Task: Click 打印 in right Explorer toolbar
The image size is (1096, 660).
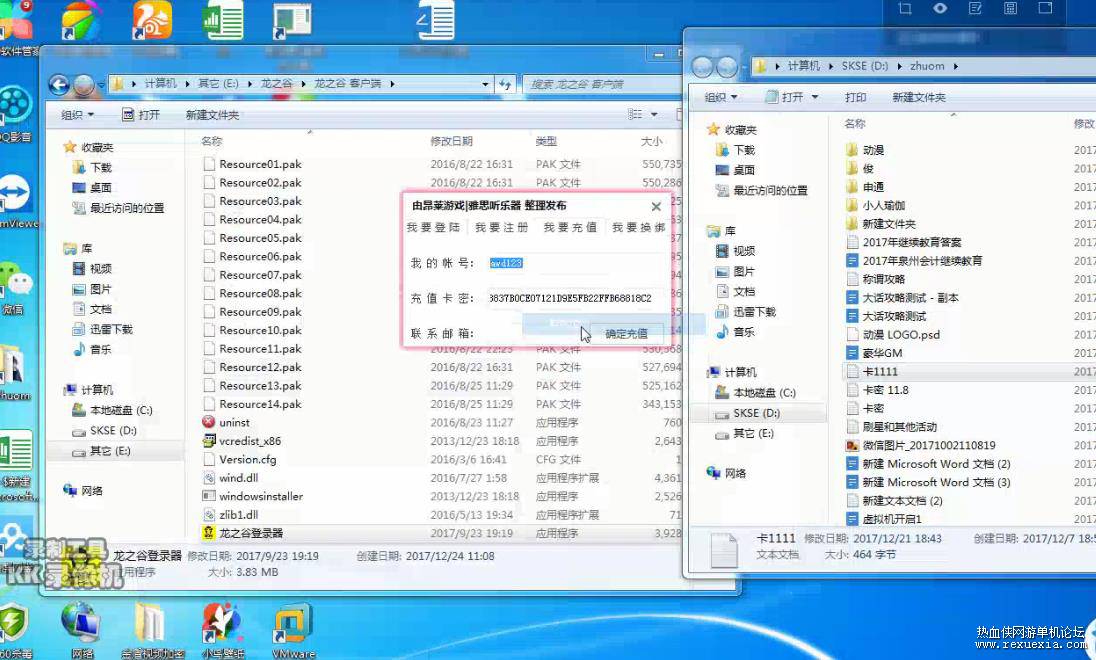Action: coord(856,97)
